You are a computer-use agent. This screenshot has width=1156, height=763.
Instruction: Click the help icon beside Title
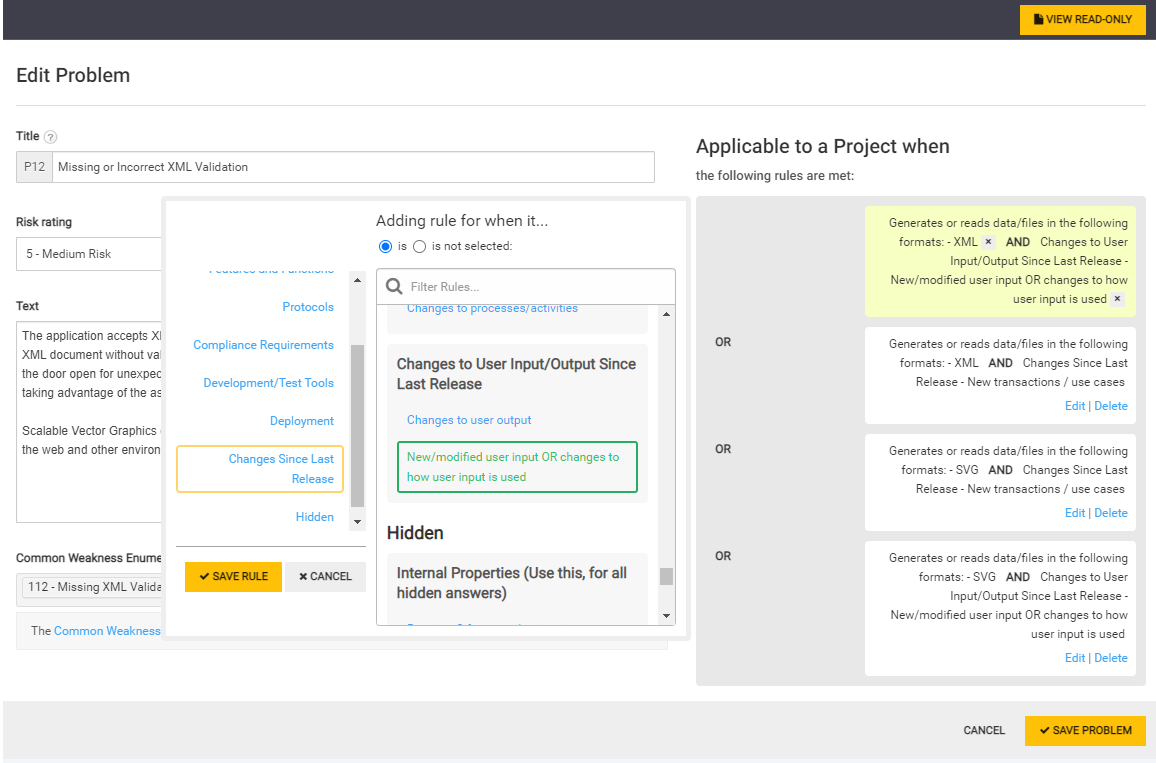pyautogui.click(x=51, y=137)
